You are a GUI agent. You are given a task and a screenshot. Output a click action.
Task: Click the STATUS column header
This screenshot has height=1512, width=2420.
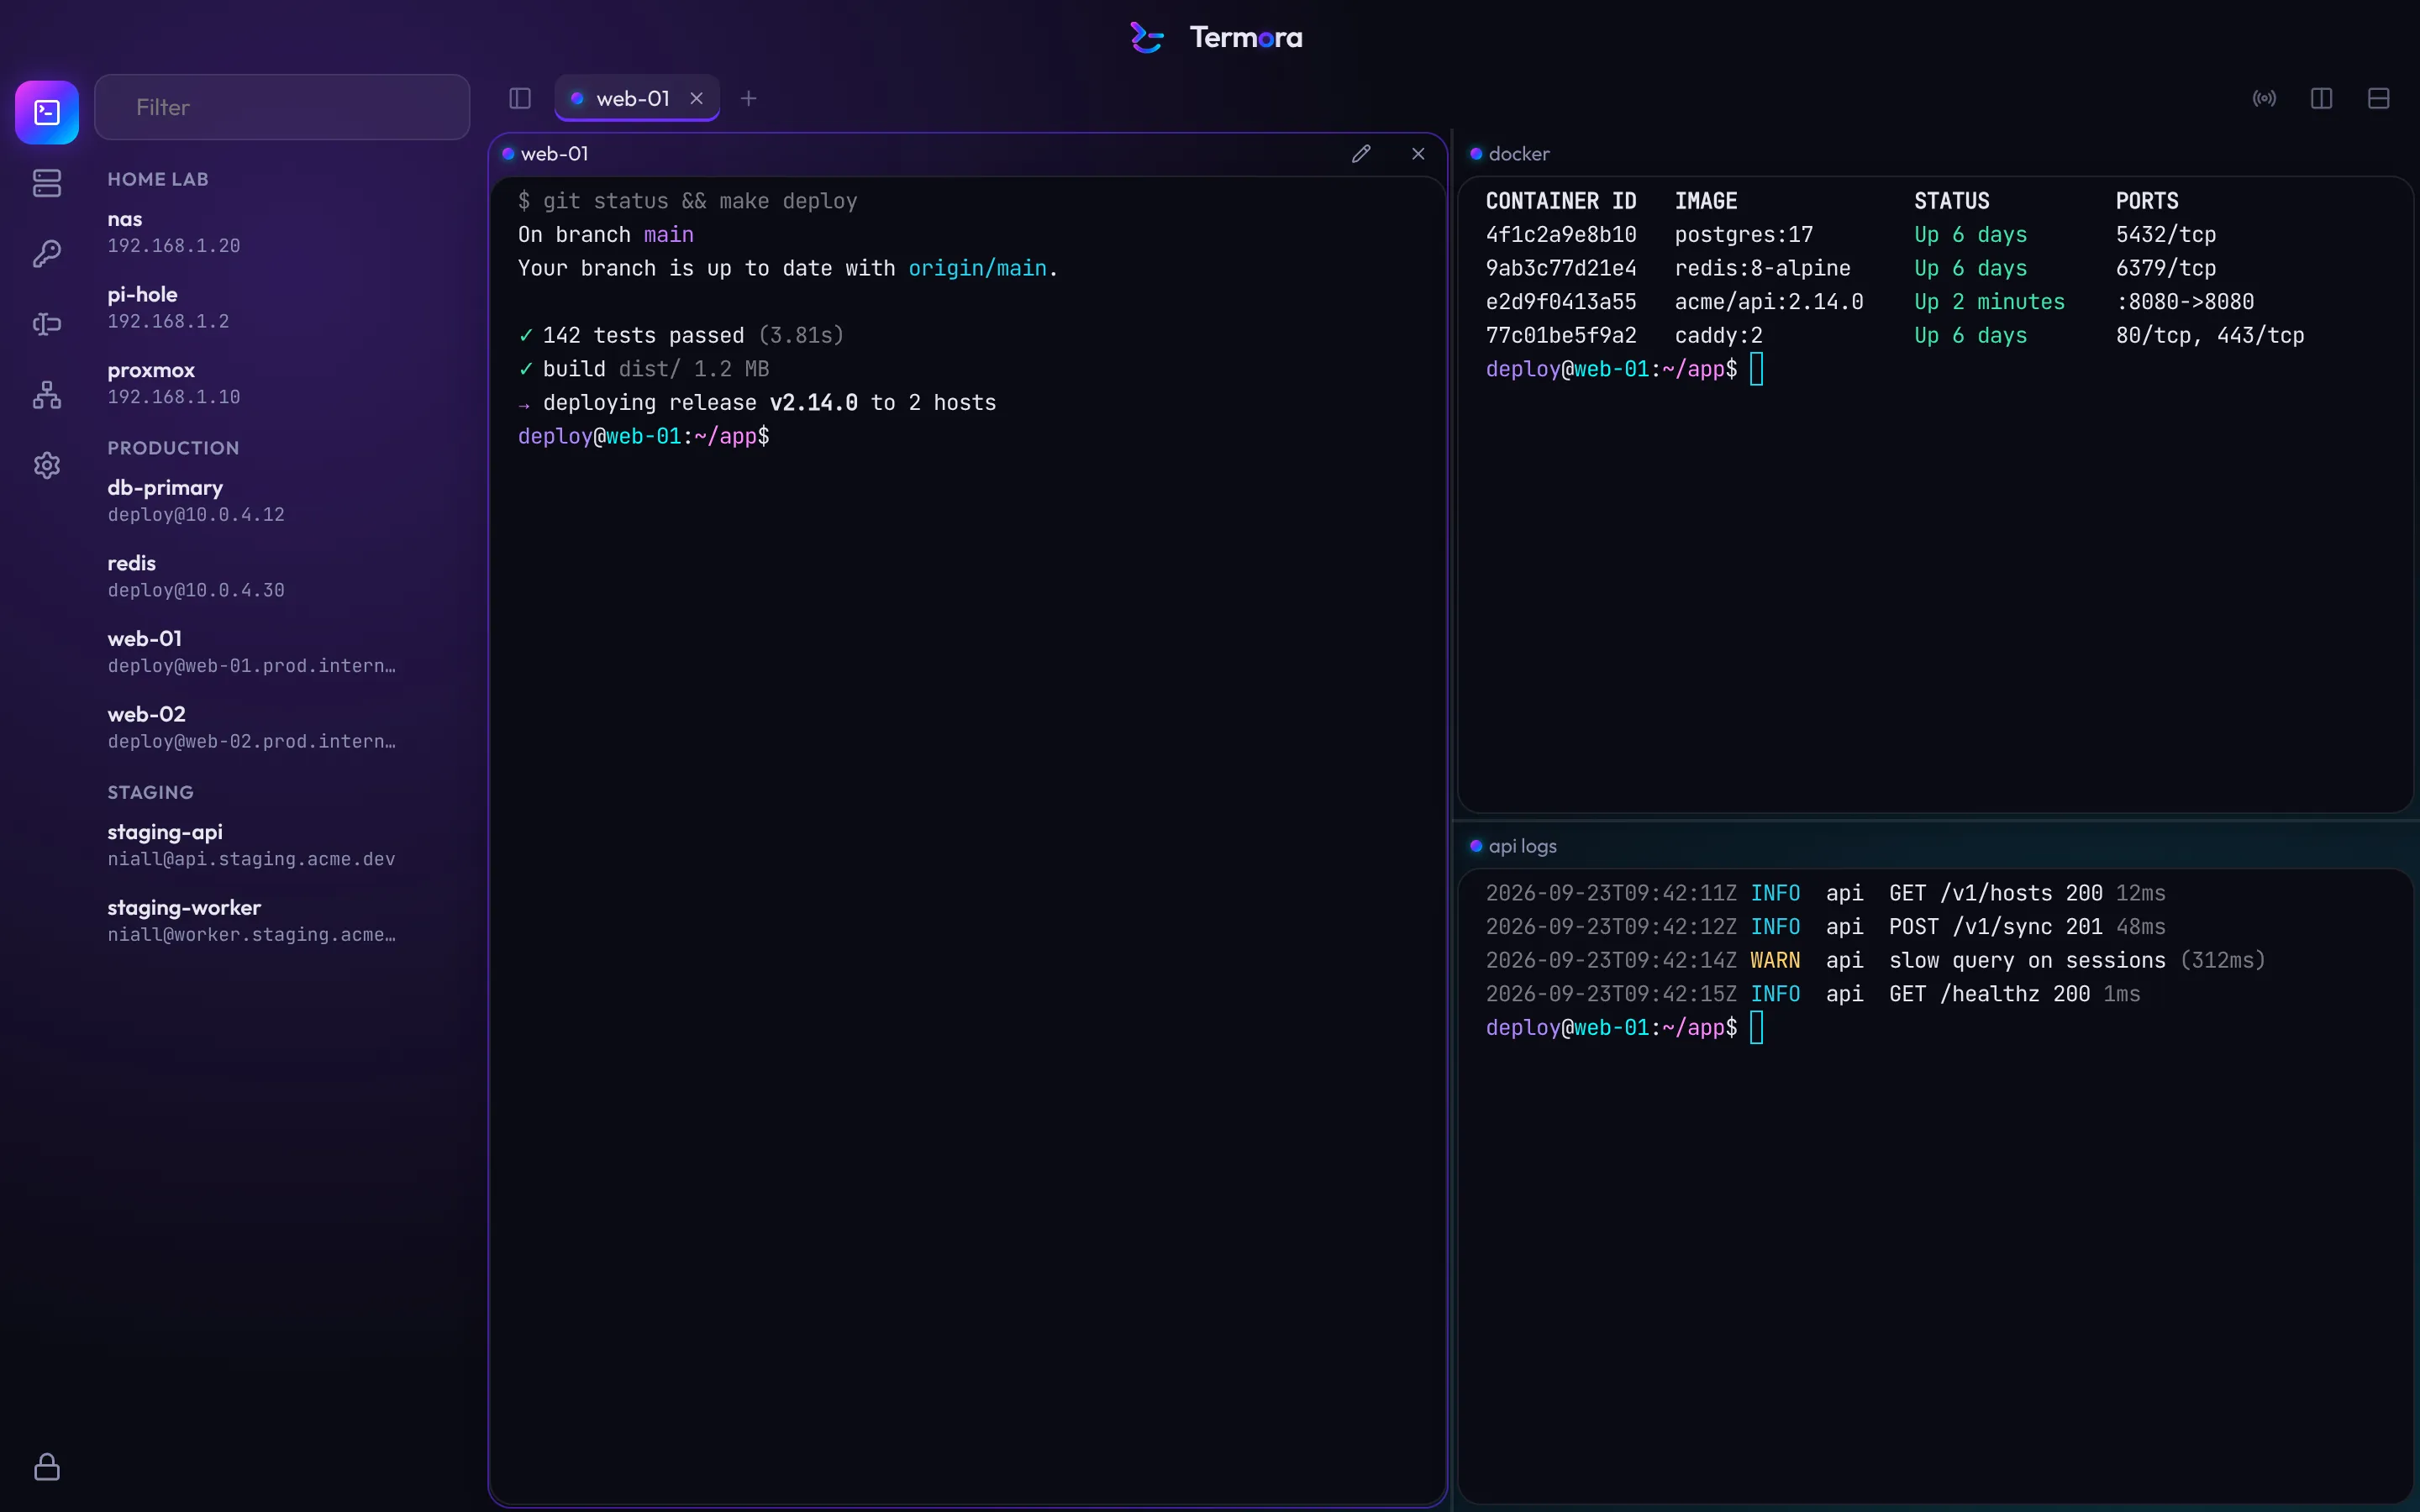[1951, 201]
